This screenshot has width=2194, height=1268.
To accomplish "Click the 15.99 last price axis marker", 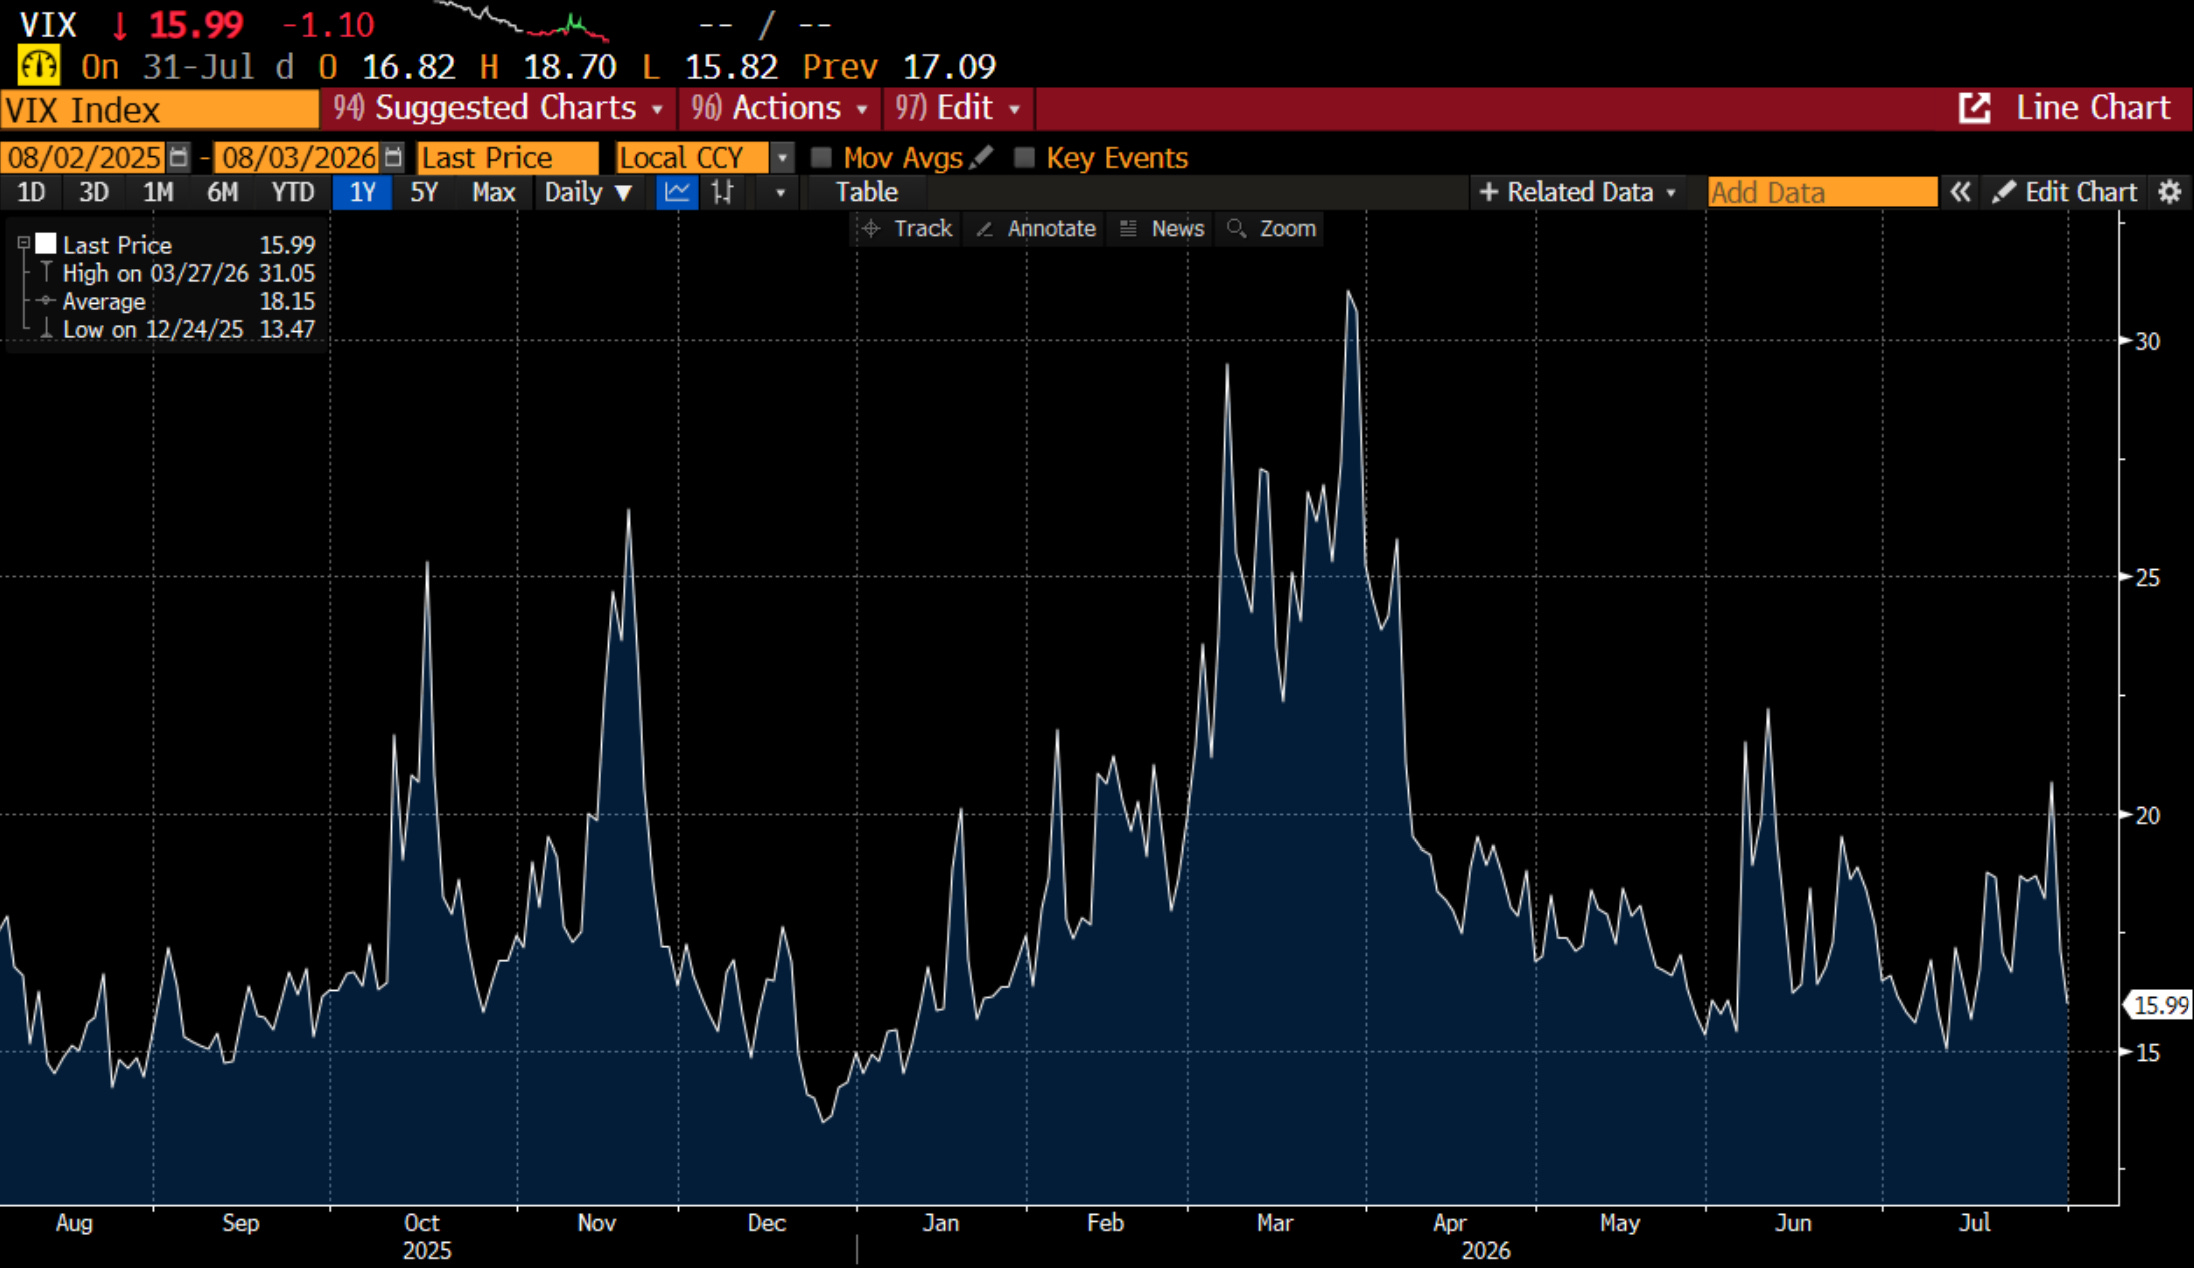I will pos(2158,1005).
